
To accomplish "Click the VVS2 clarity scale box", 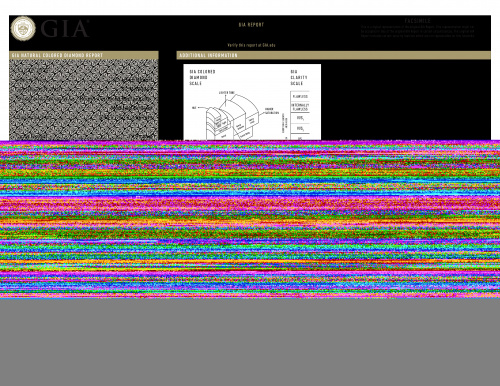I will pos(300,128).
